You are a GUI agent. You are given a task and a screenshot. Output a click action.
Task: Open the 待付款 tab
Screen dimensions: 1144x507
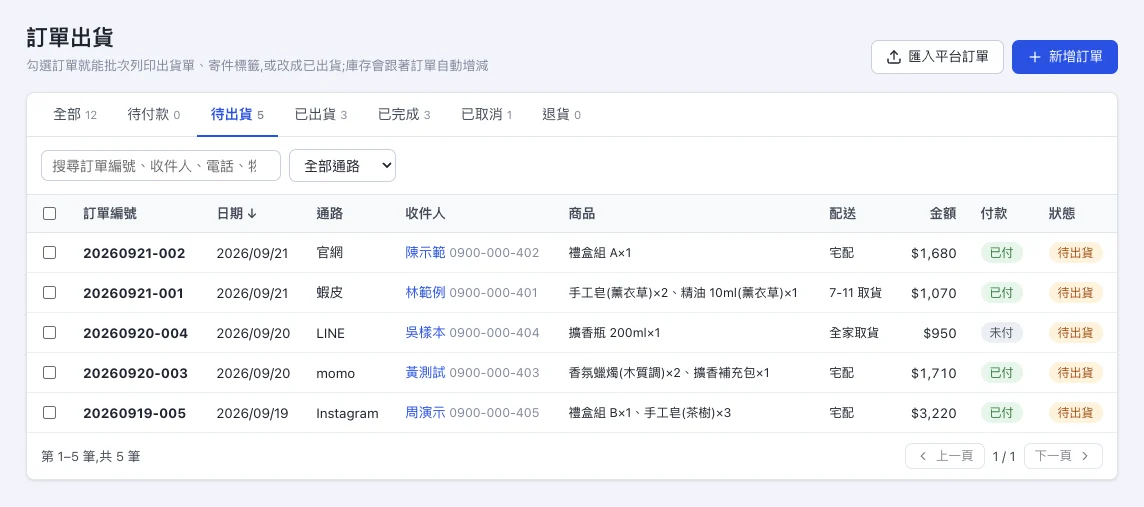[x=154, y=115]
